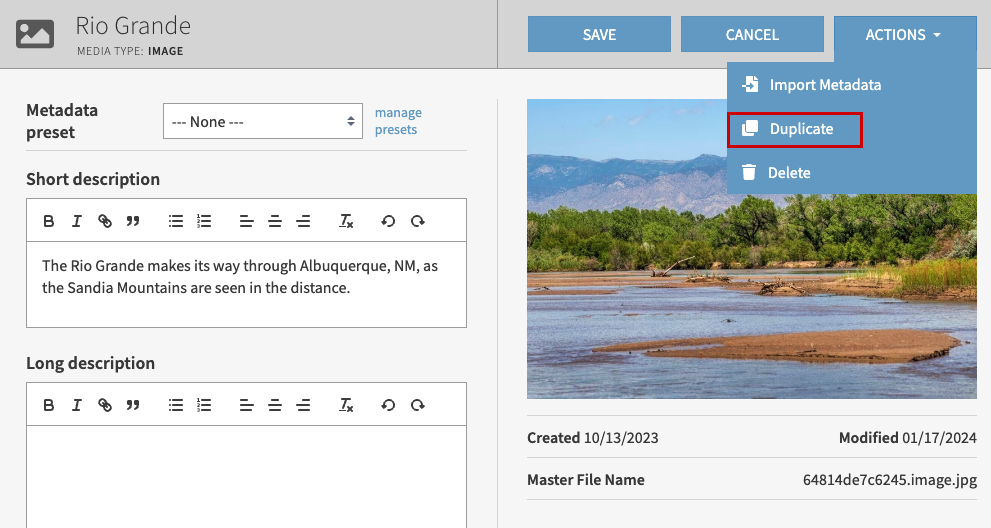This screenshot has width=991, height=528.
Task: Click the Rio Grande title text
Action: click(133, 26)
